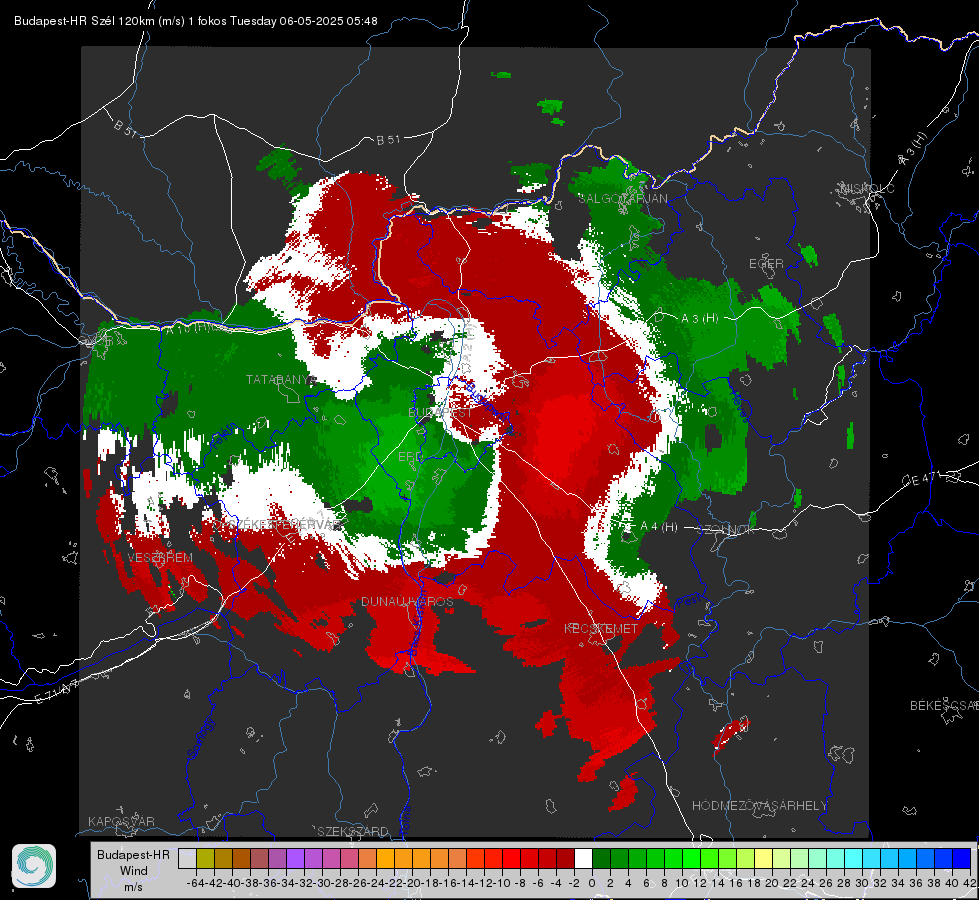Click the white swatch between -2 and 0

(x=583, y=858)
